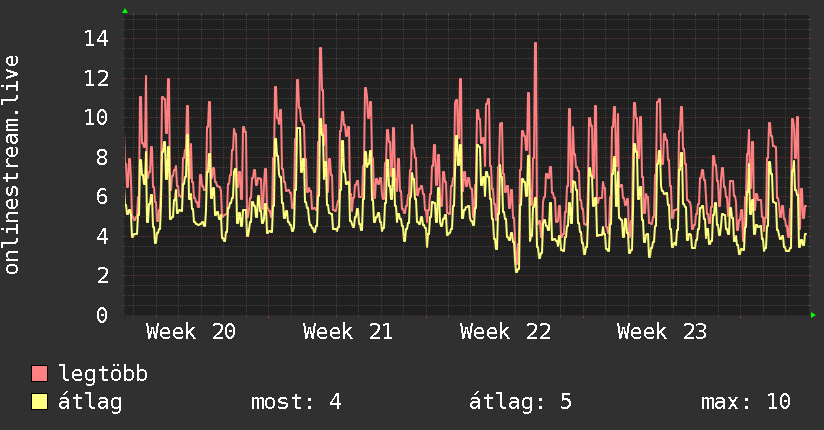
Task: Click the 12 y-axis tick label
Action: tap(96, 78)
